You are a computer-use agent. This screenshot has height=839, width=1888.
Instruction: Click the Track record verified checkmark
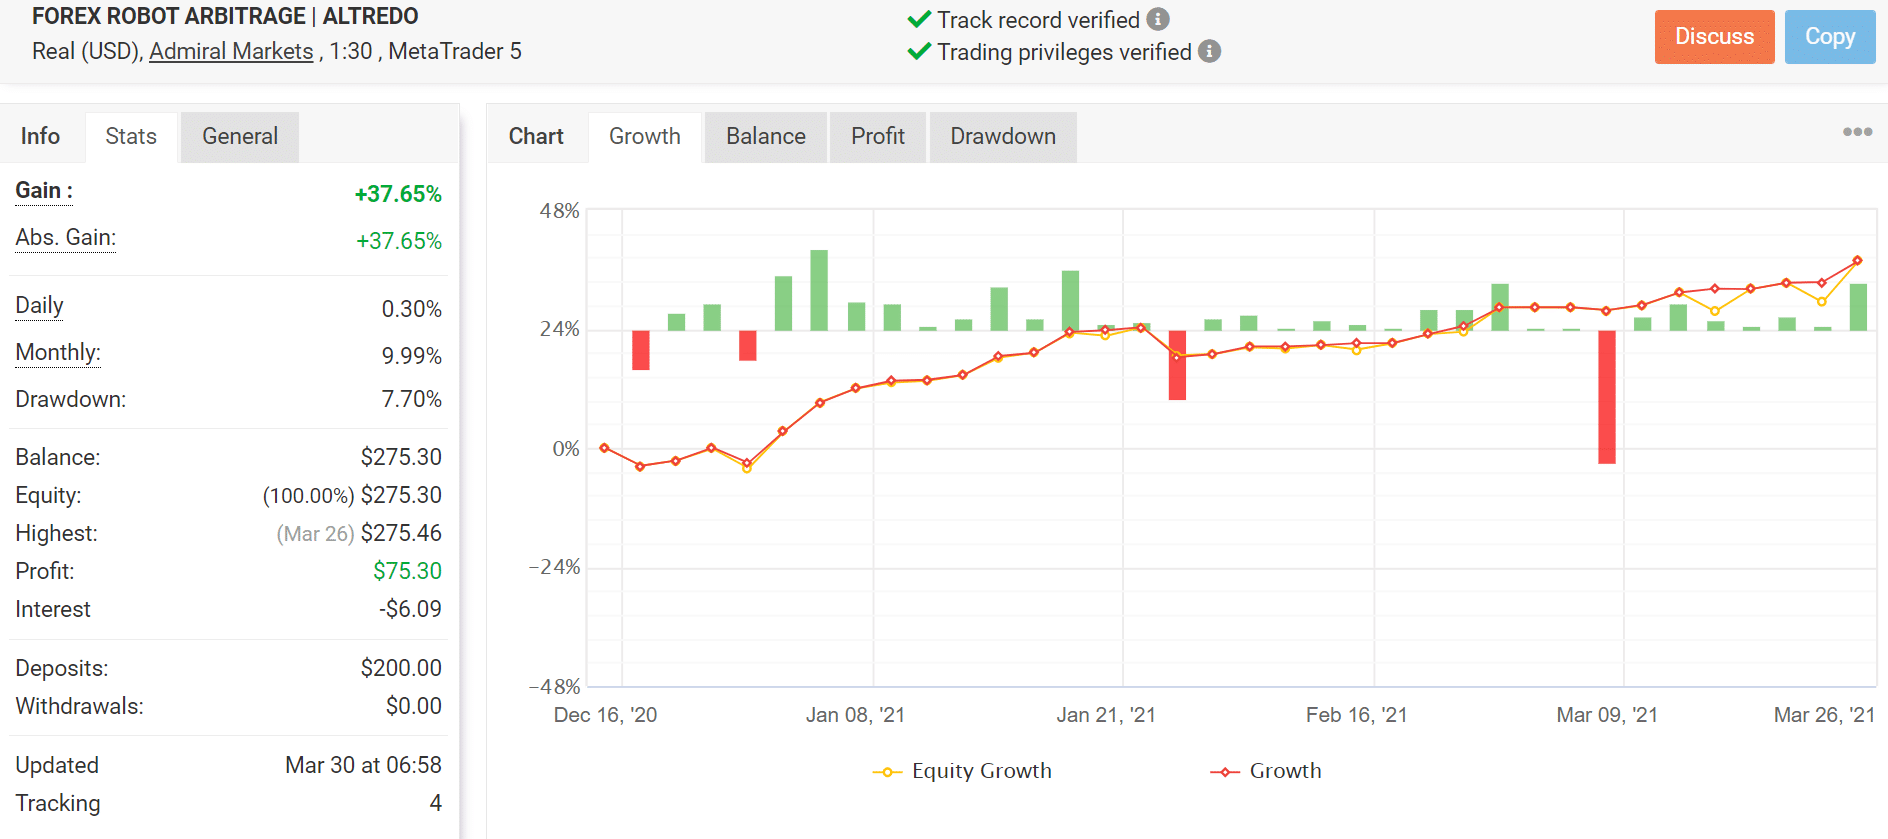(x=919, y=19)
